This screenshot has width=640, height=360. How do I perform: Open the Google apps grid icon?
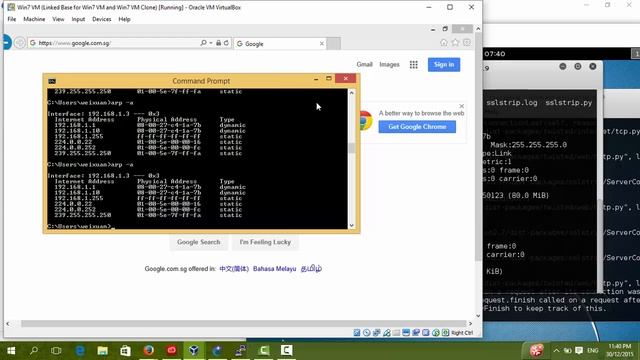tap(413, 64)
